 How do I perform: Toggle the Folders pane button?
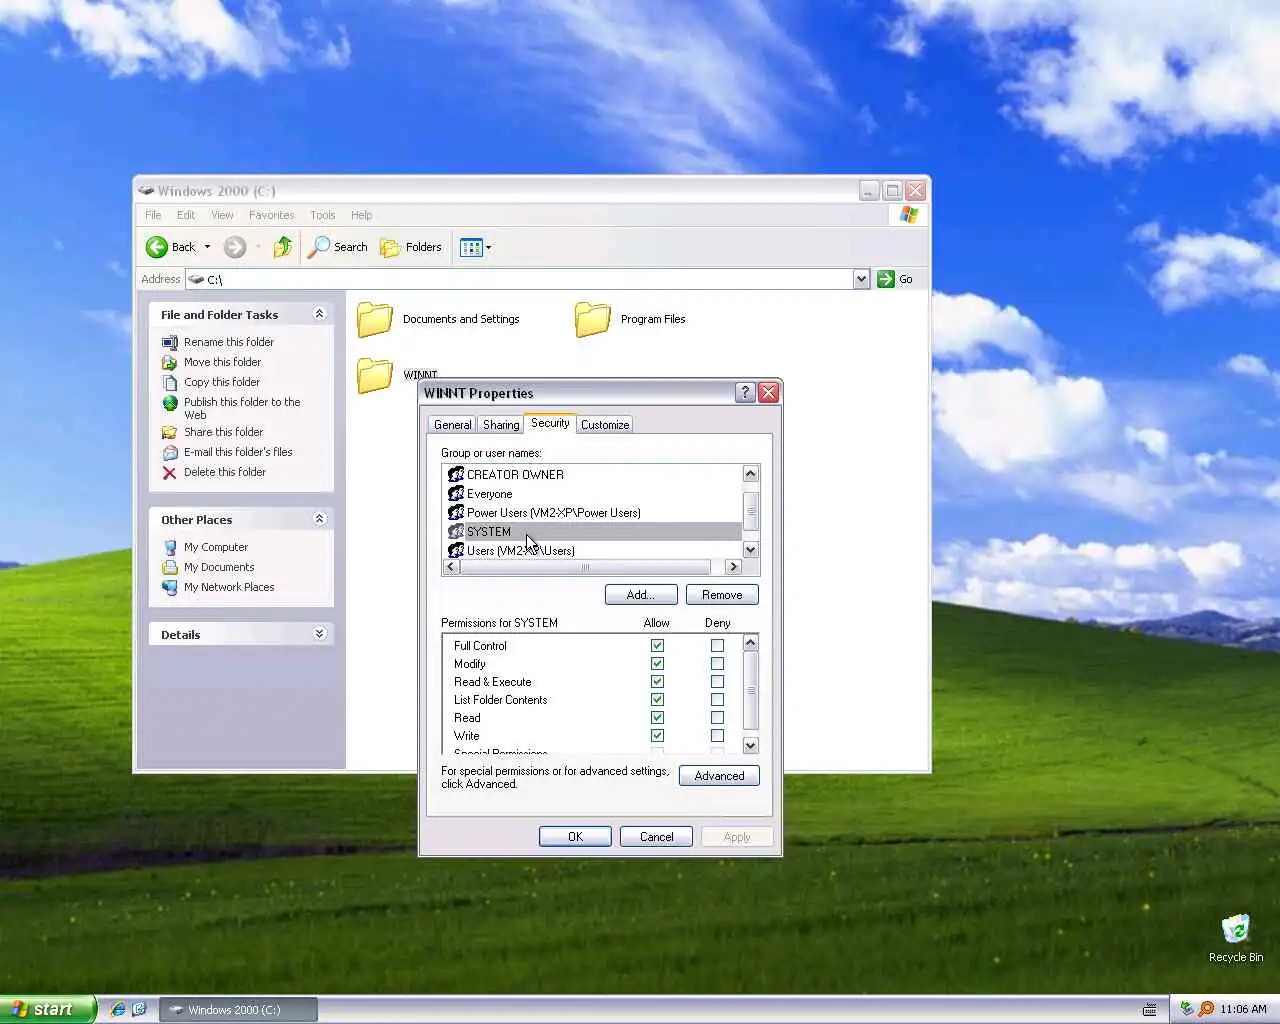[x=411, y=247]
